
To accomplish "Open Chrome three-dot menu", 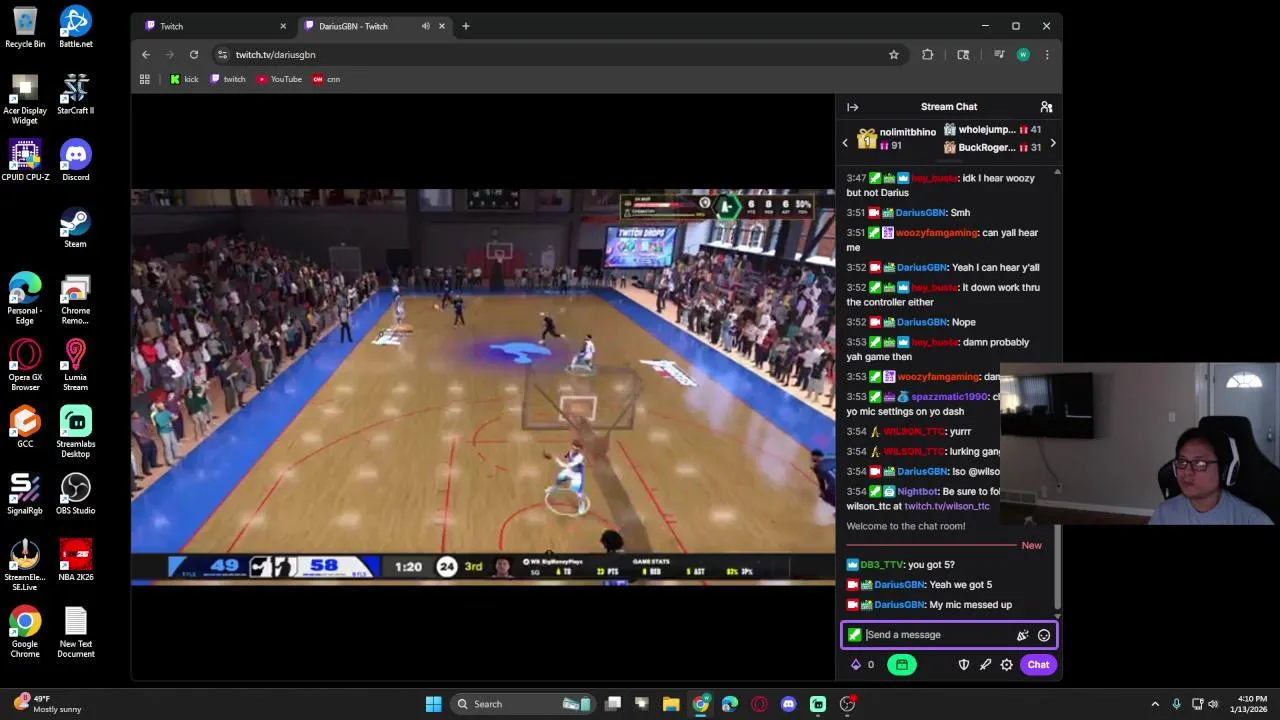I will click(1047, 55).
